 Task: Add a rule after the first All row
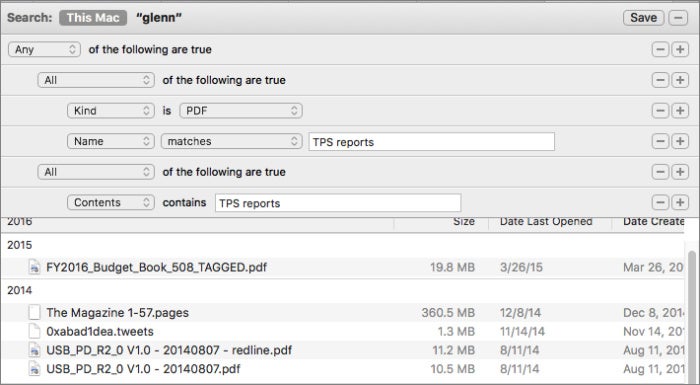(680, 80)
